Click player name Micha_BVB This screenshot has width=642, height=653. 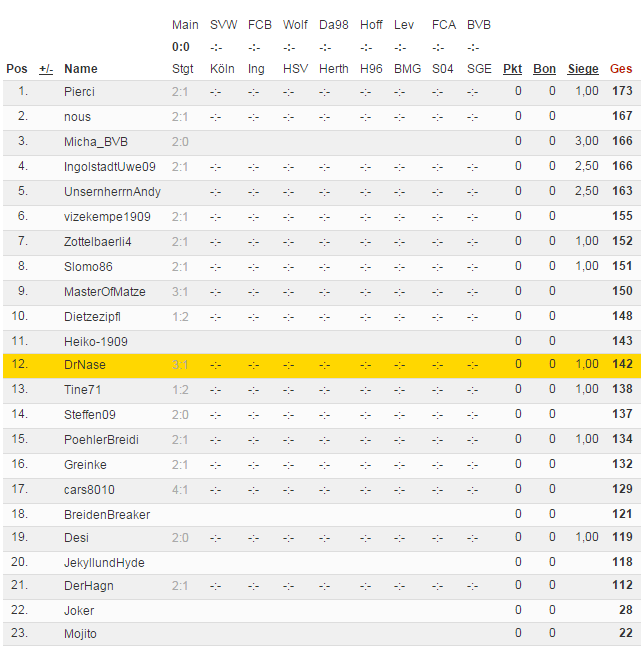(96, 142)
